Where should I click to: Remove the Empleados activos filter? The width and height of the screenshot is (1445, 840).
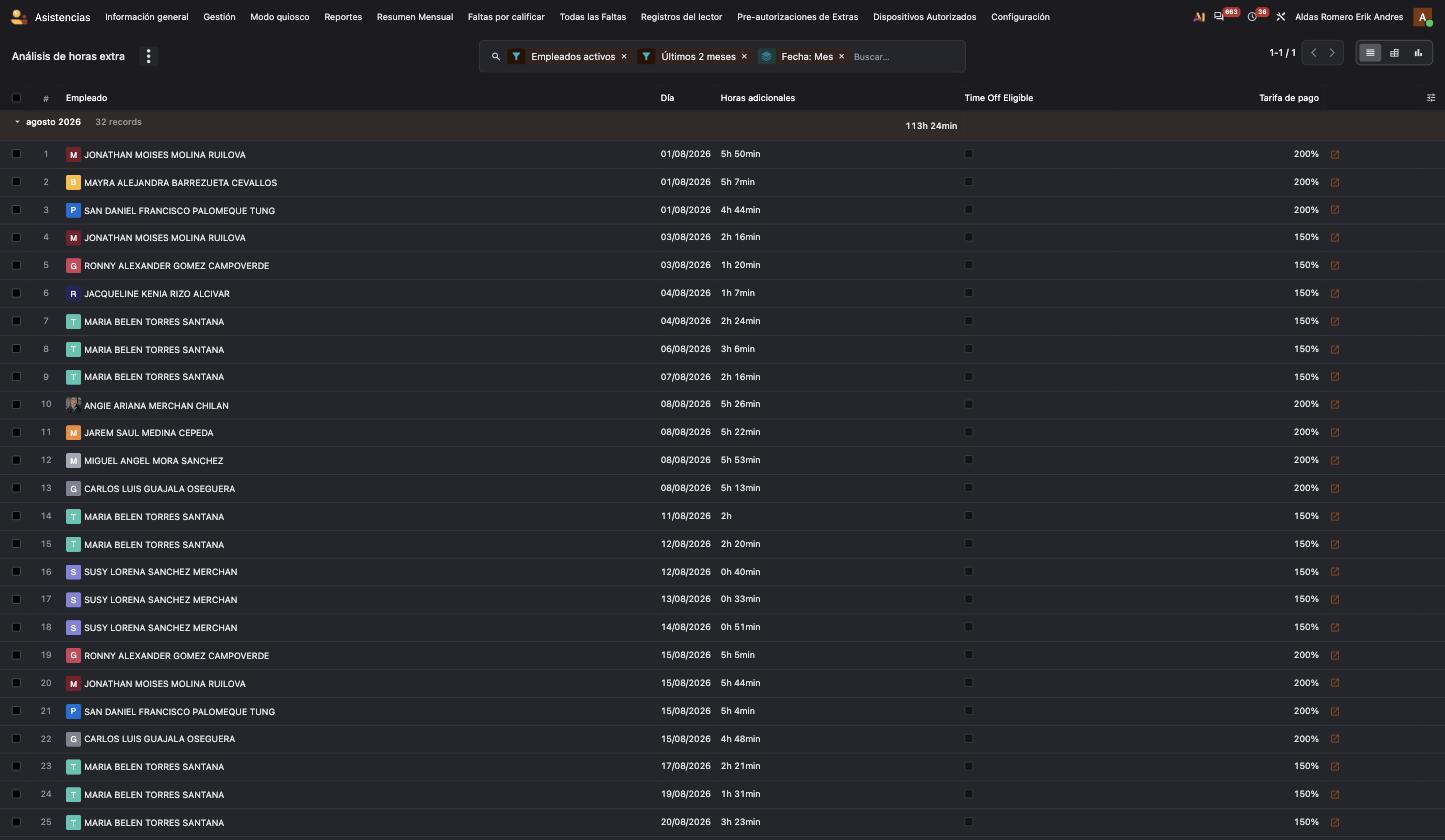tap(624, 57)
